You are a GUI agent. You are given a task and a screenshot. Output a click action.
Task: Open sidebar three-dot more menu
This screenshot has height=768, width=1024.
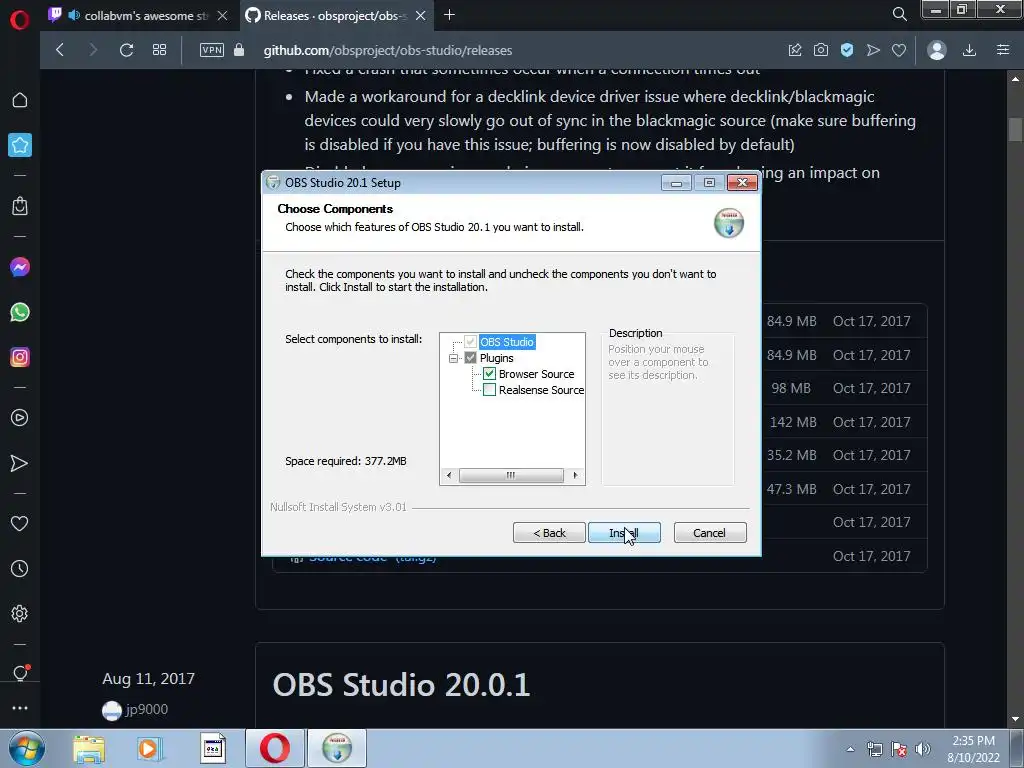(x=20, y=708)
